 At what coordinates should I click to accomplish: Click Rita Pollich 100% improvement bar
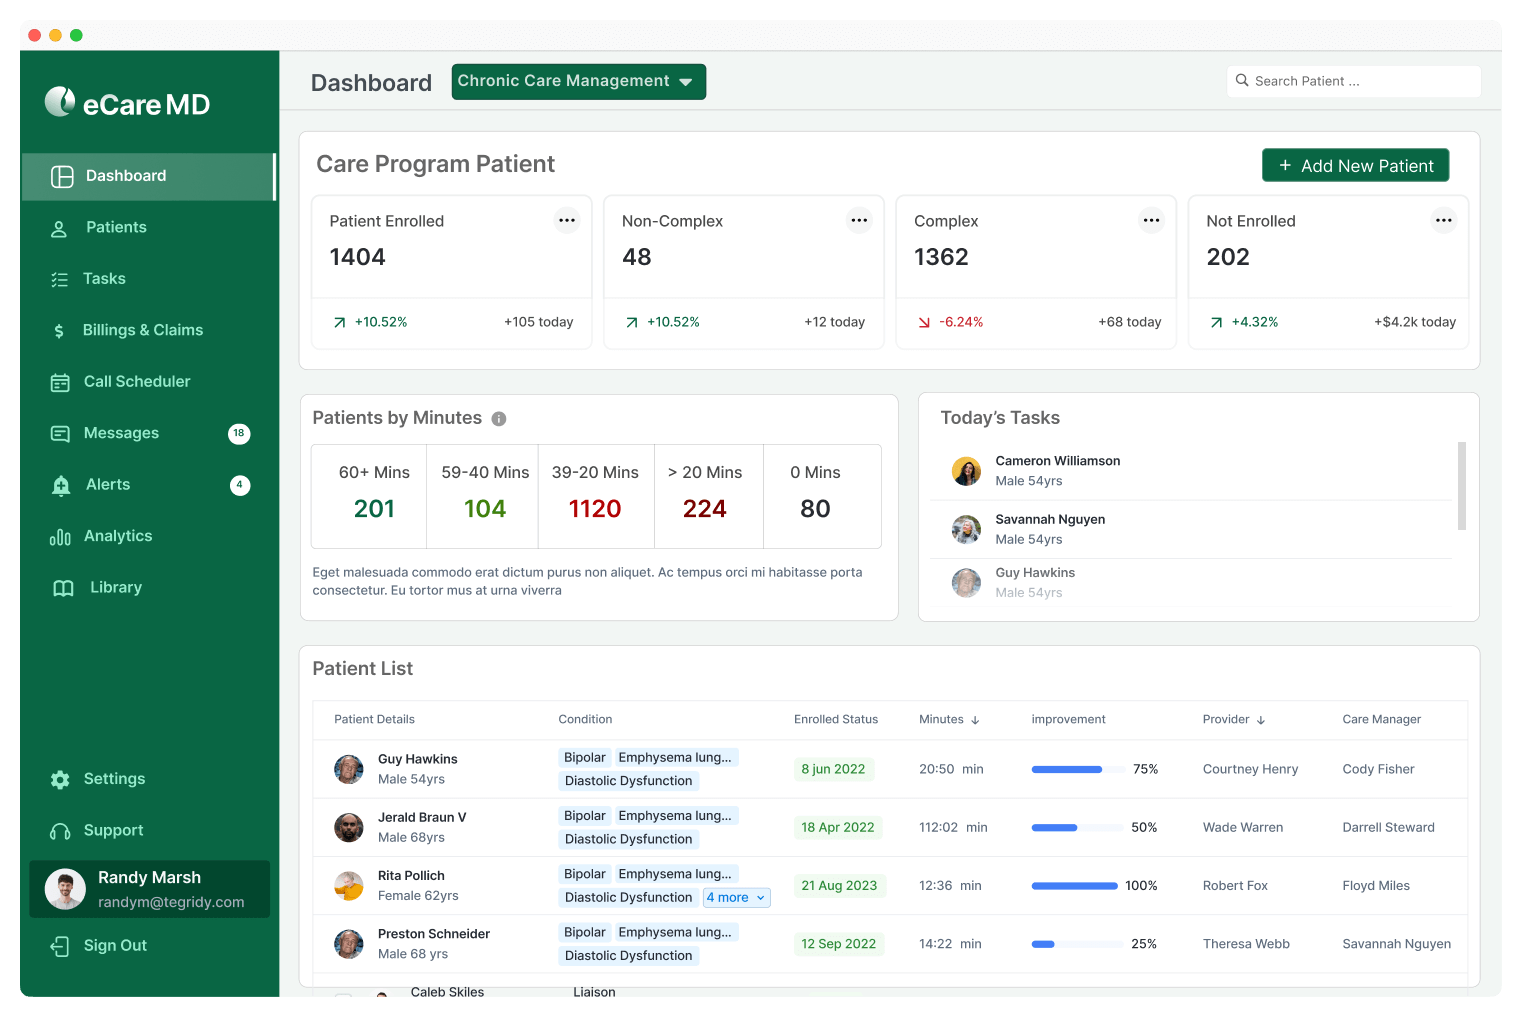(1075, 886)
